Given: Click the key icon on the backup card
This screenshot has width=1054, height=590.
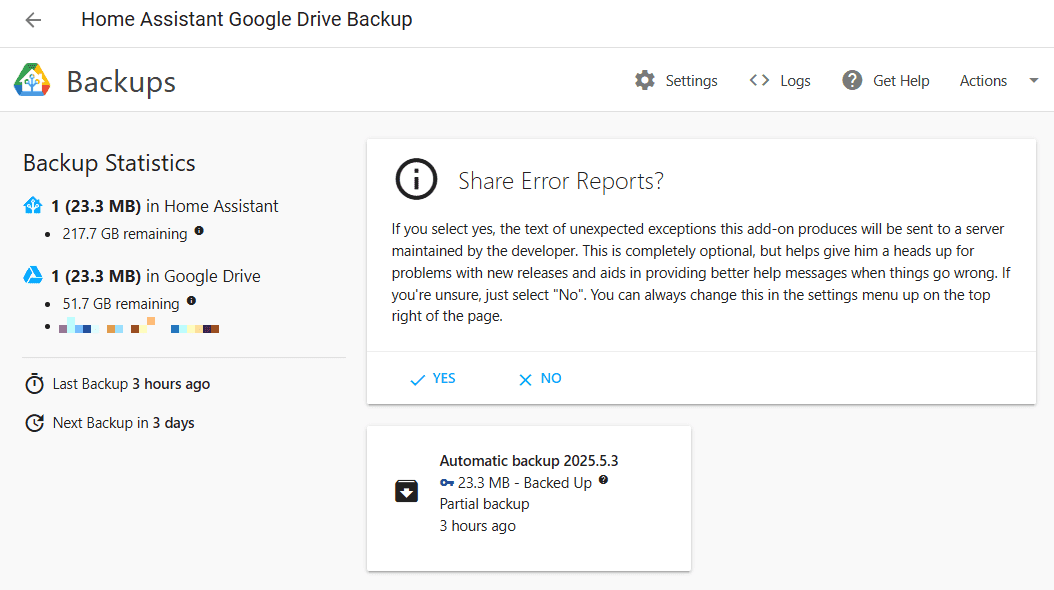Looking at the screenshot, I should 447,482.
